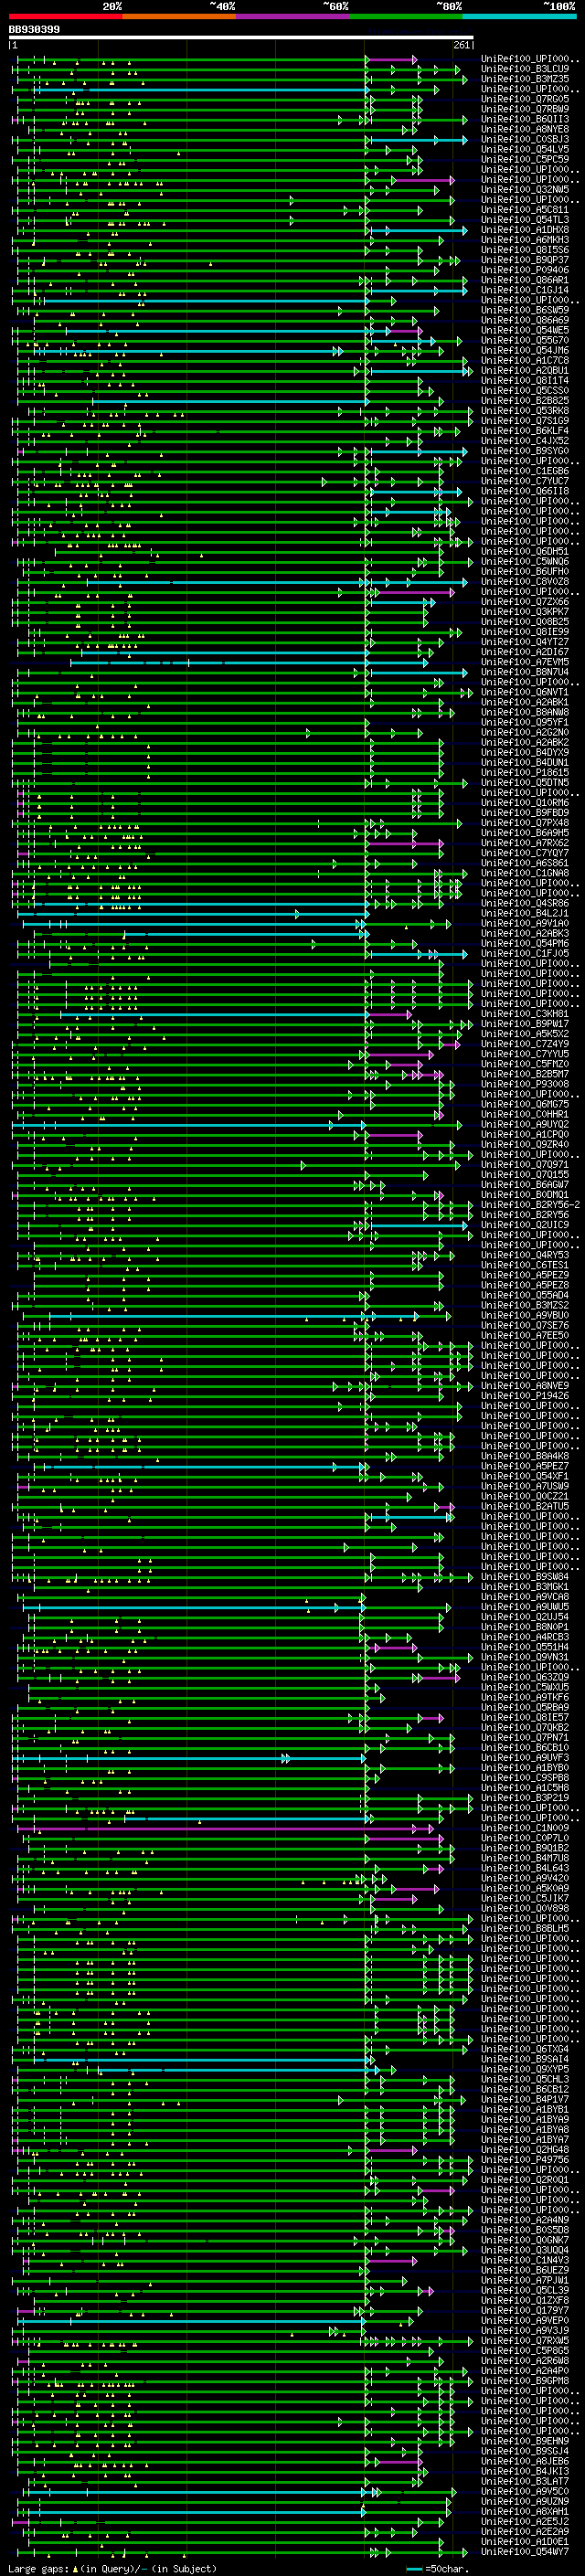Click hit label UniRef100_Q54LV5
Viewport: 585px width, 2576px height.
pos(524,149)
